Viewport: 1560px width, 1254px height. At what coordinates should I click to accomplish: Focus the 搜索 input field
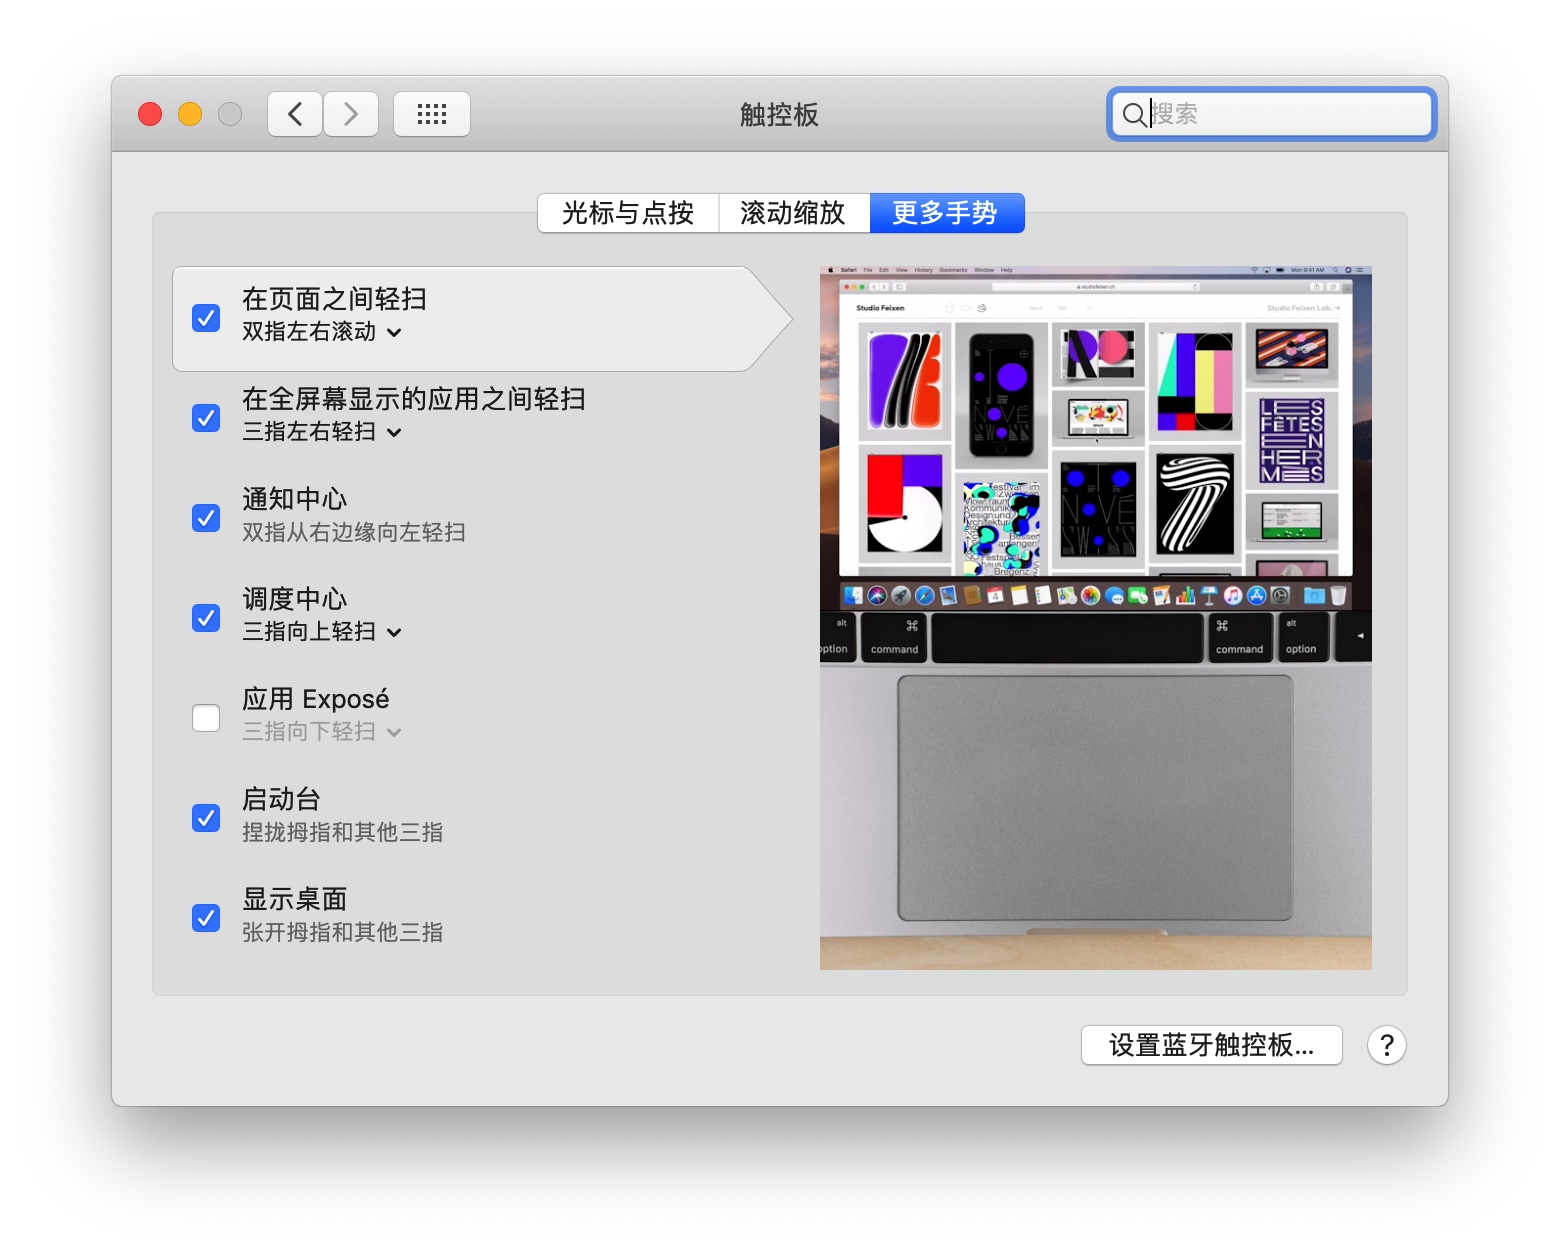[1285, 115]
